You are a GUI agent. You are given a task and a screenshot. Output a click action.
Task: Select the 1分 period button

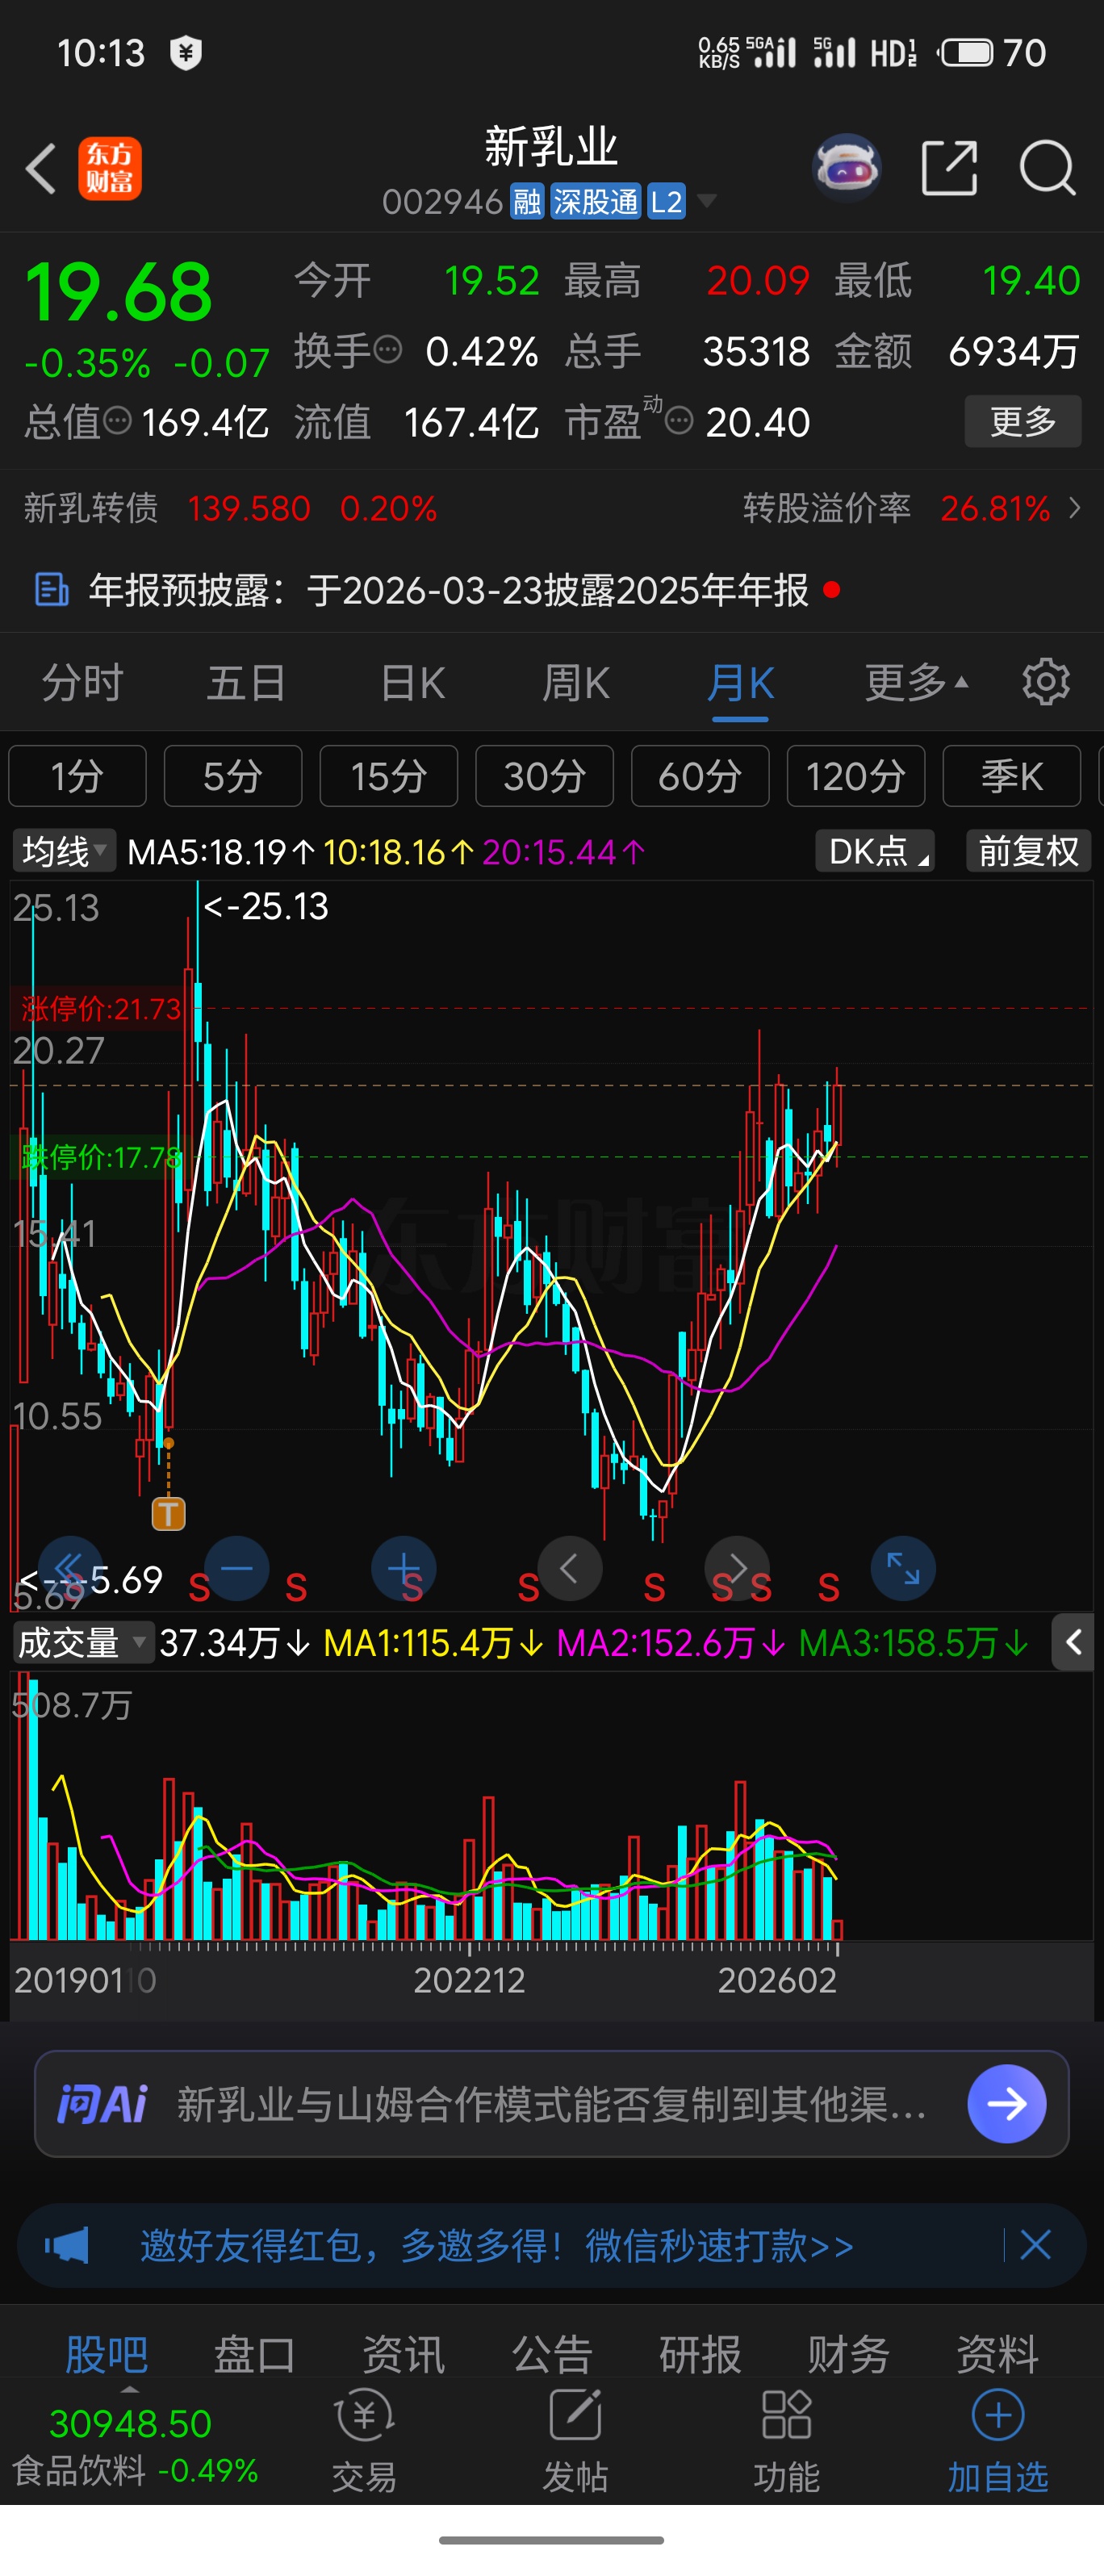(77, 775)
